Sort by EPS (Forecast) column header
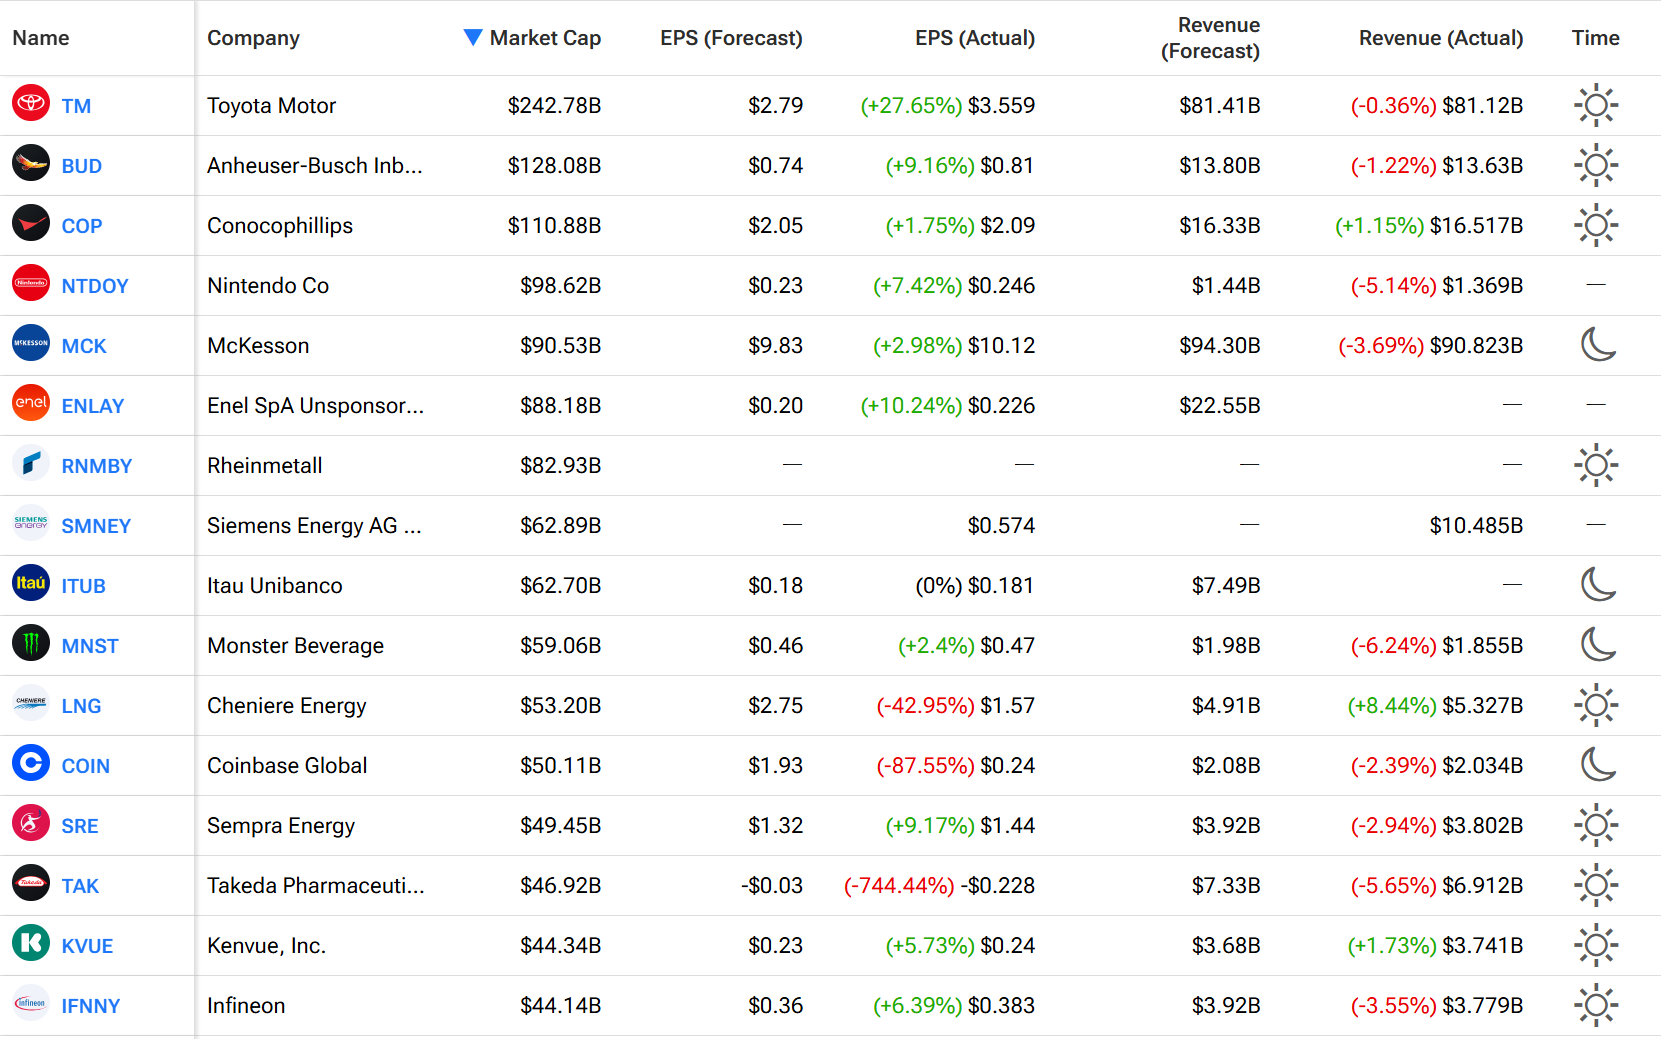The image size is (1661, 1039). [x=731, y=38]
